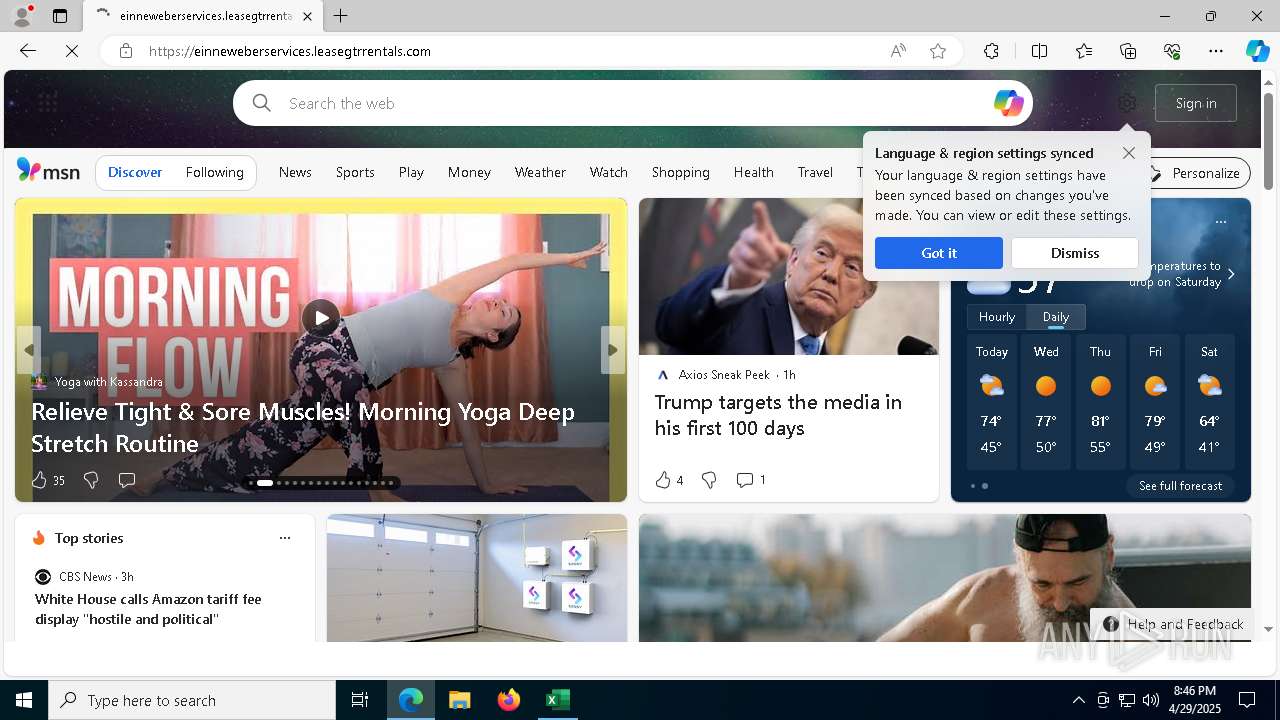This screenshot has height=720, width=1280.
Task: Open the Money section
Action: click(x=469, y=172)
